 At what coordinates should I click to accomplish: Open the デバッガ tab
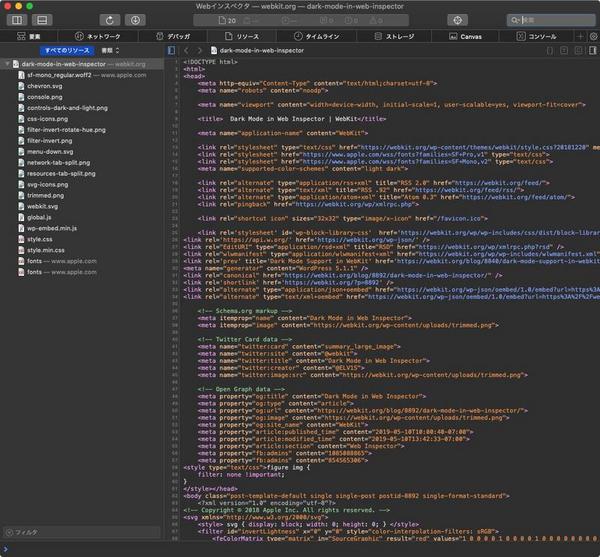(173, 36)
